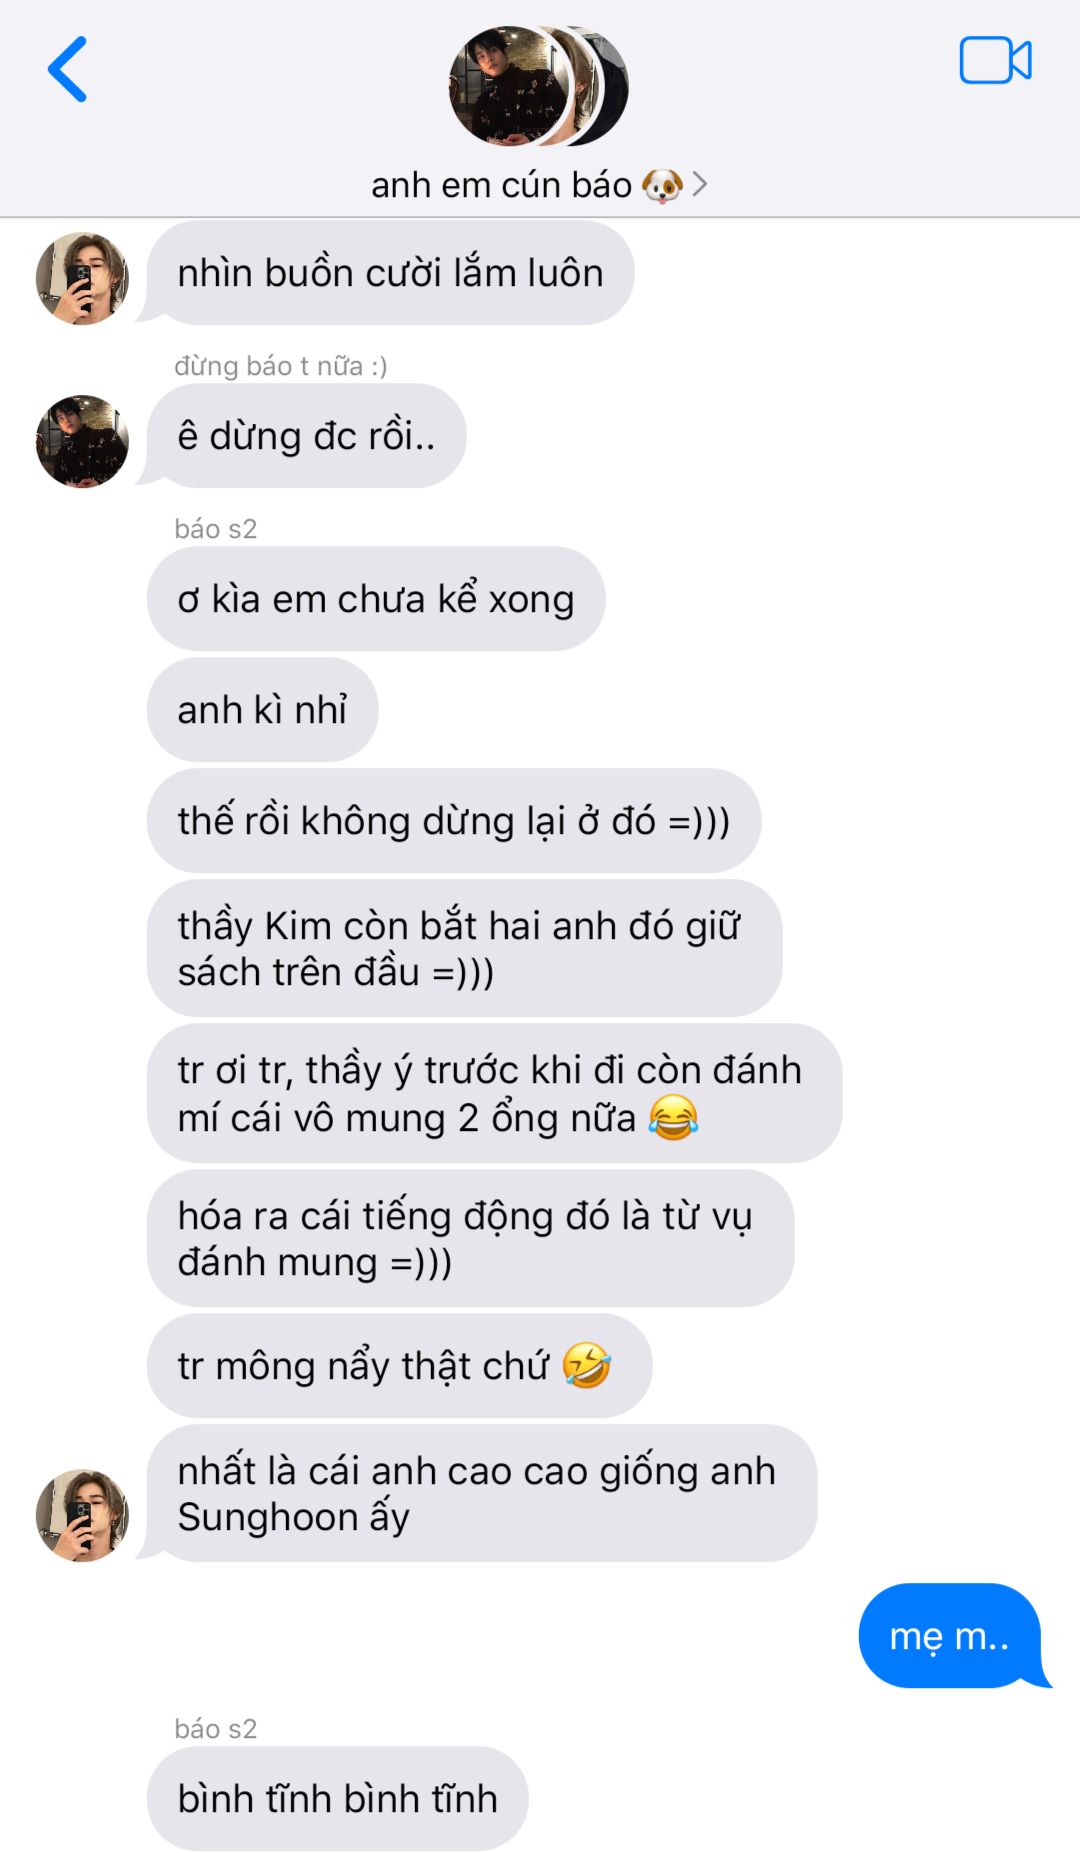Start a video call with camera icon
Image resolution: width=1080 pixels, height=1853 pixels.
(x=995, y=61)
